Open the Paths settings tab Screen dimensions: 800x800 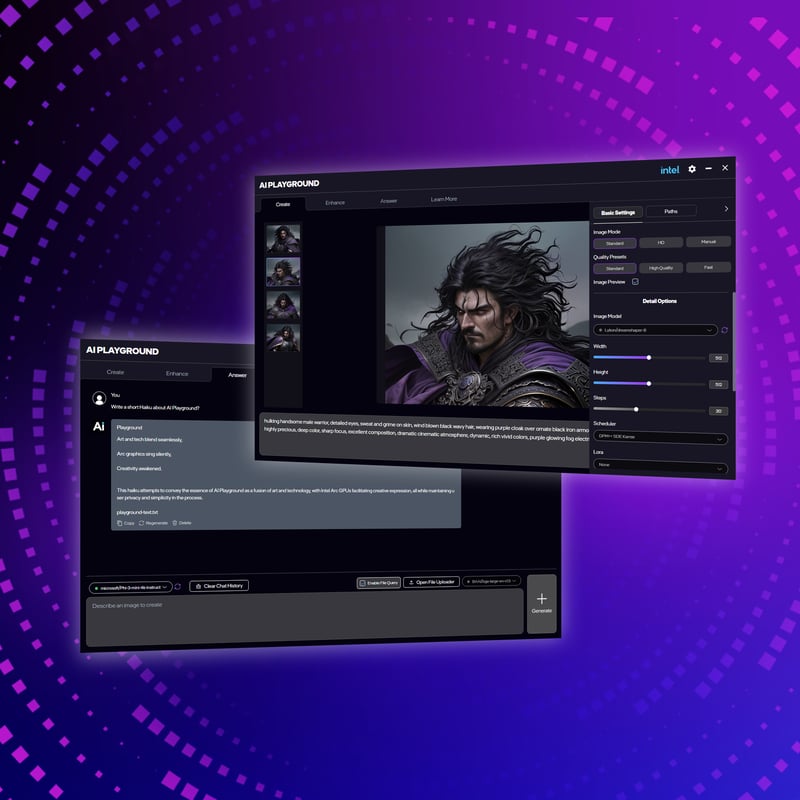pyautogui.click(x=671, y=211)
